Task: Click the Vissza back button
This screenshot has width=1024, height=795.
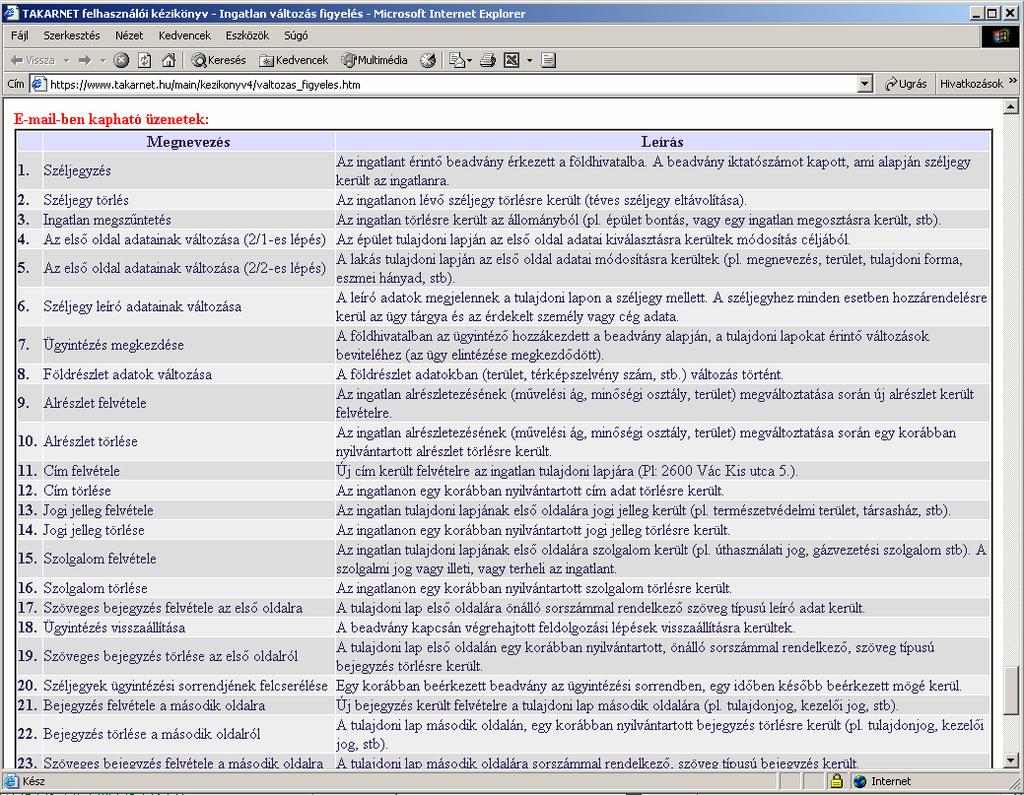Action: [33, 61]
